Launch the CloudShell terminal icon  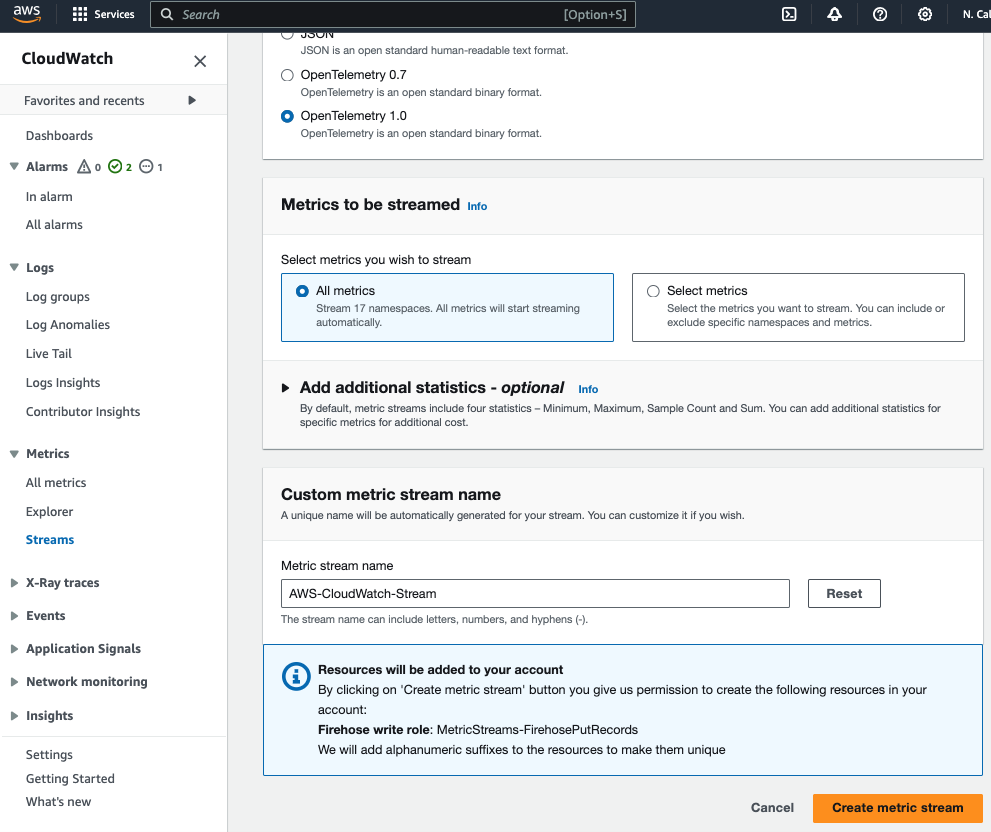[789, 14]
